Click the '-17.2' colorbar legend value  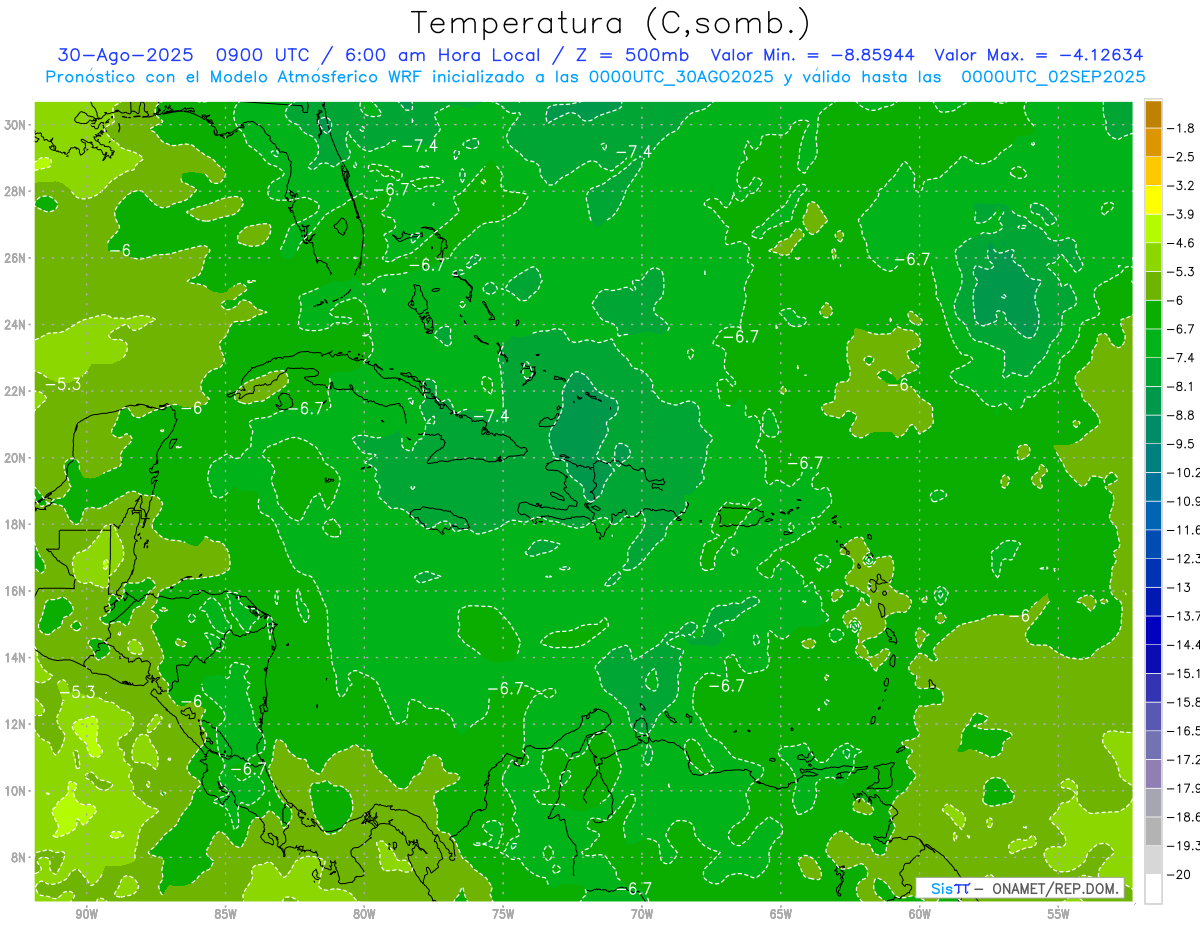coord(1185,760)
